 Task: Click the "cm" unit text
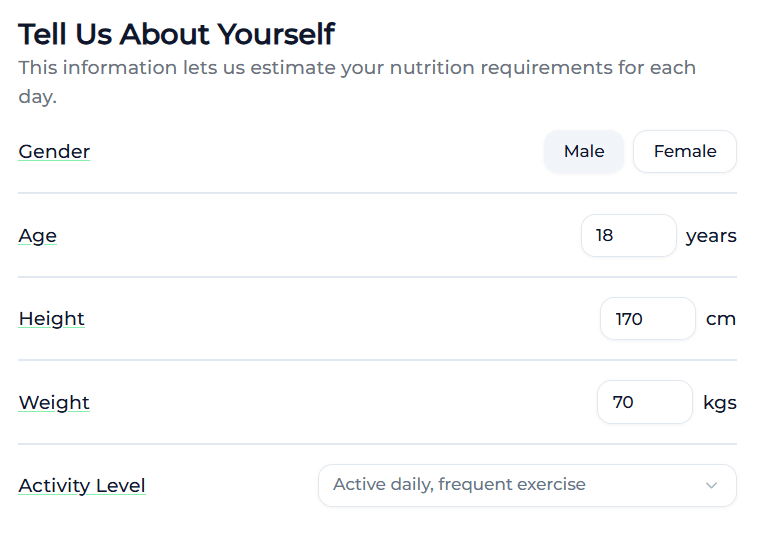(x=721, y=319)
